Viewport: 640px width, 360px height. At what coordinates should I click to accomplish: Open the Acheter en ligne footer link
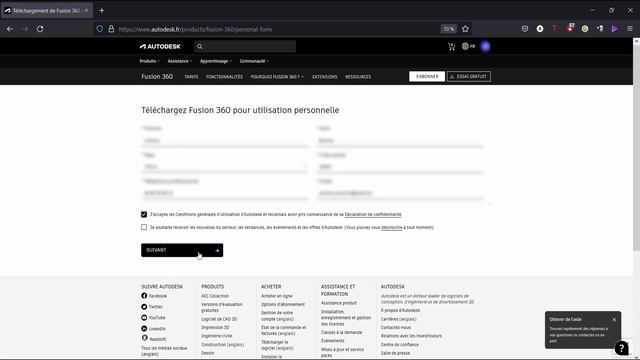point(277,296)
